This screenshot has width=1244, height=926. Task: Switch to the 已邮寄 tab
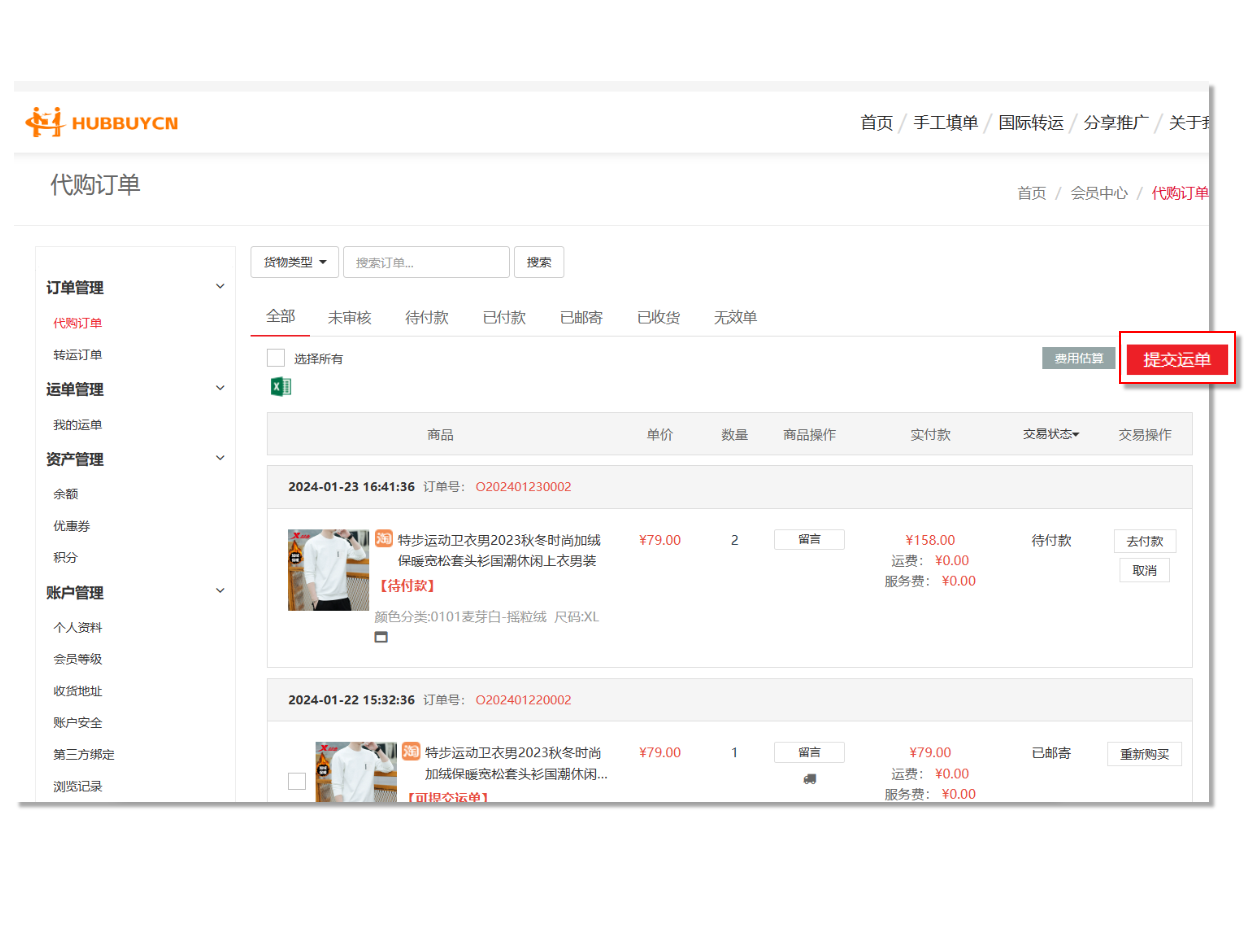click(581, 317)
